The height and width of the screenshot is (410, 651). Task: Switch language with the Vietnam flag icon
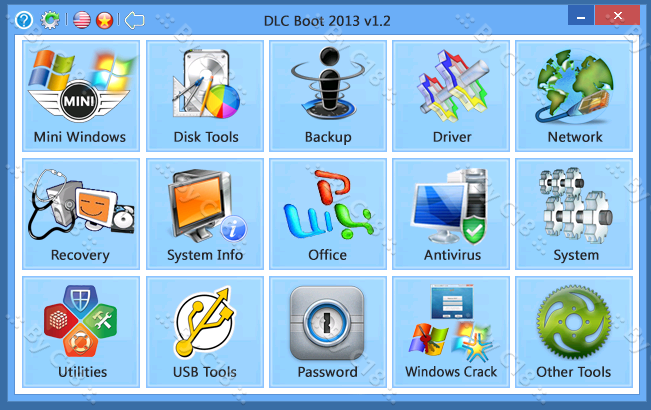point(105,20)
